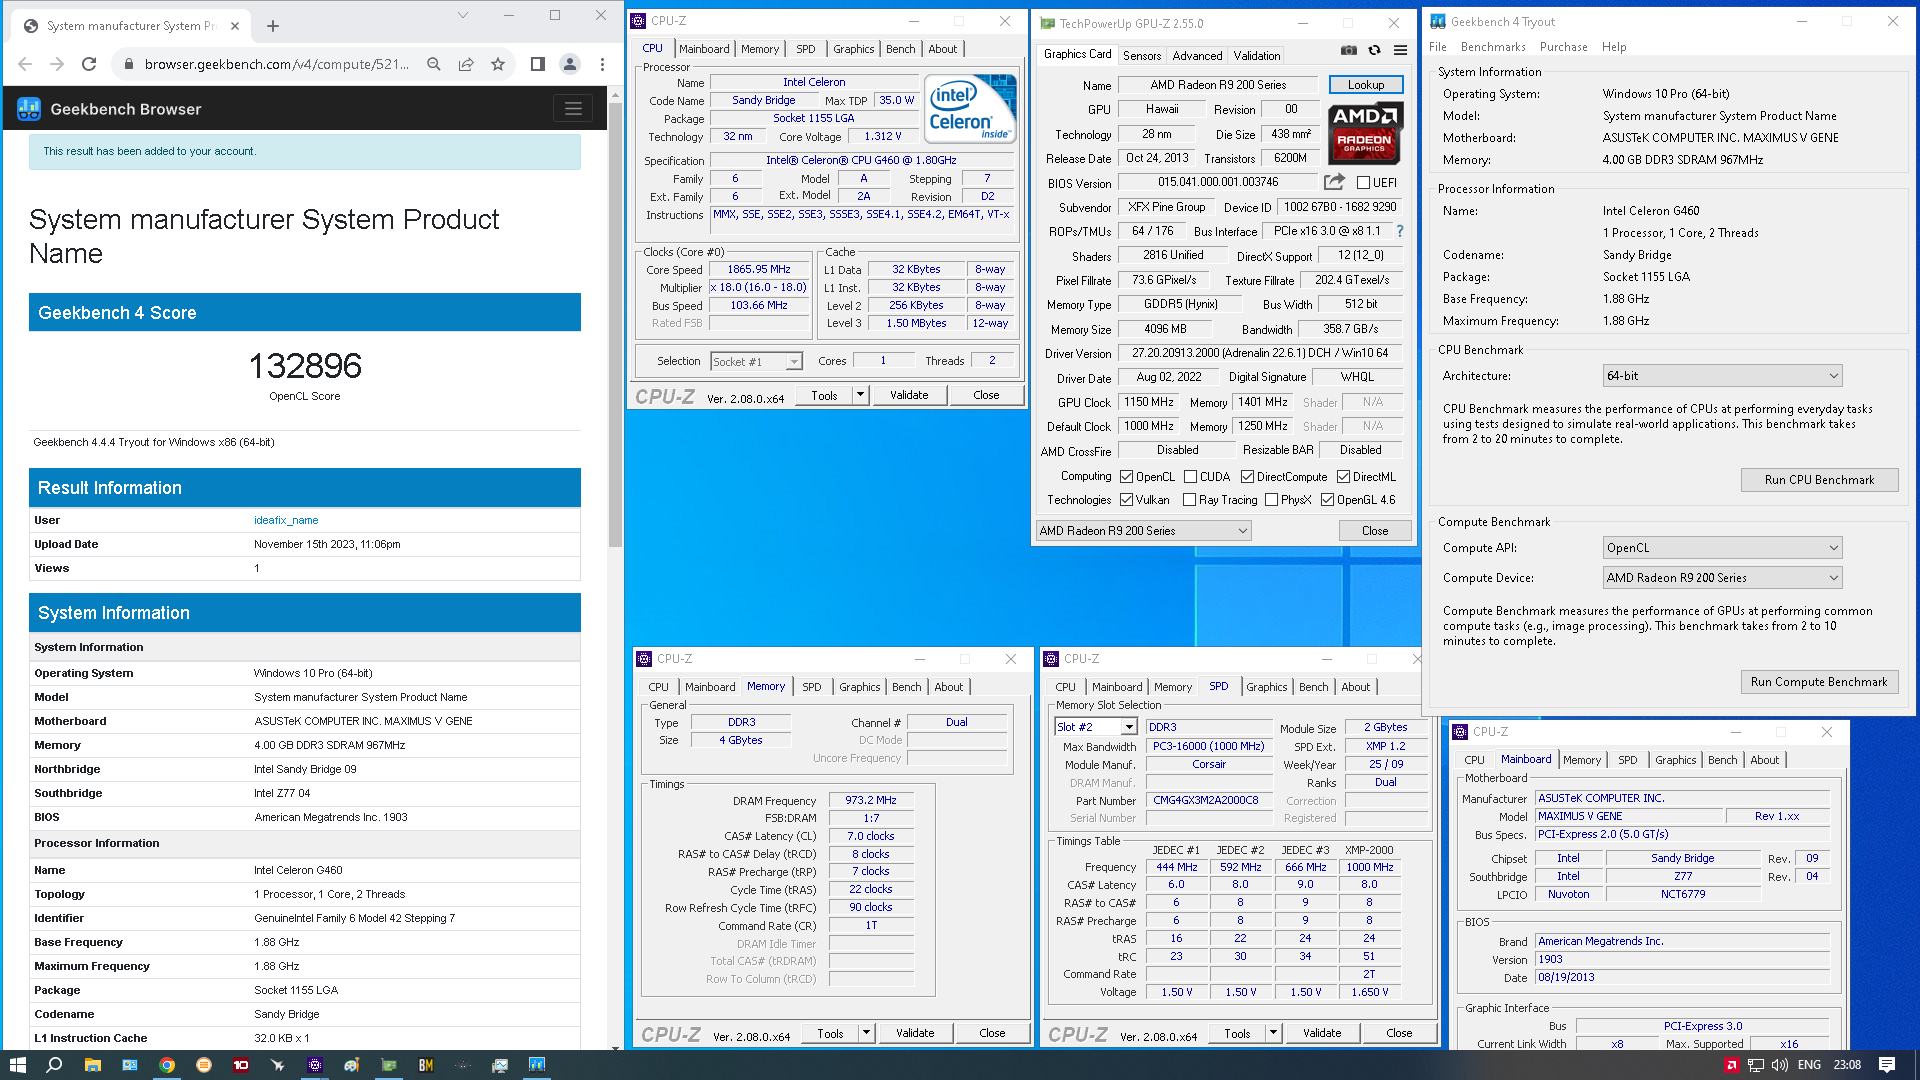The image size is (1920, 1080).
Task: Open the Geekbench Browser hamburger navigation menu
Action: (x=573, y=109)
